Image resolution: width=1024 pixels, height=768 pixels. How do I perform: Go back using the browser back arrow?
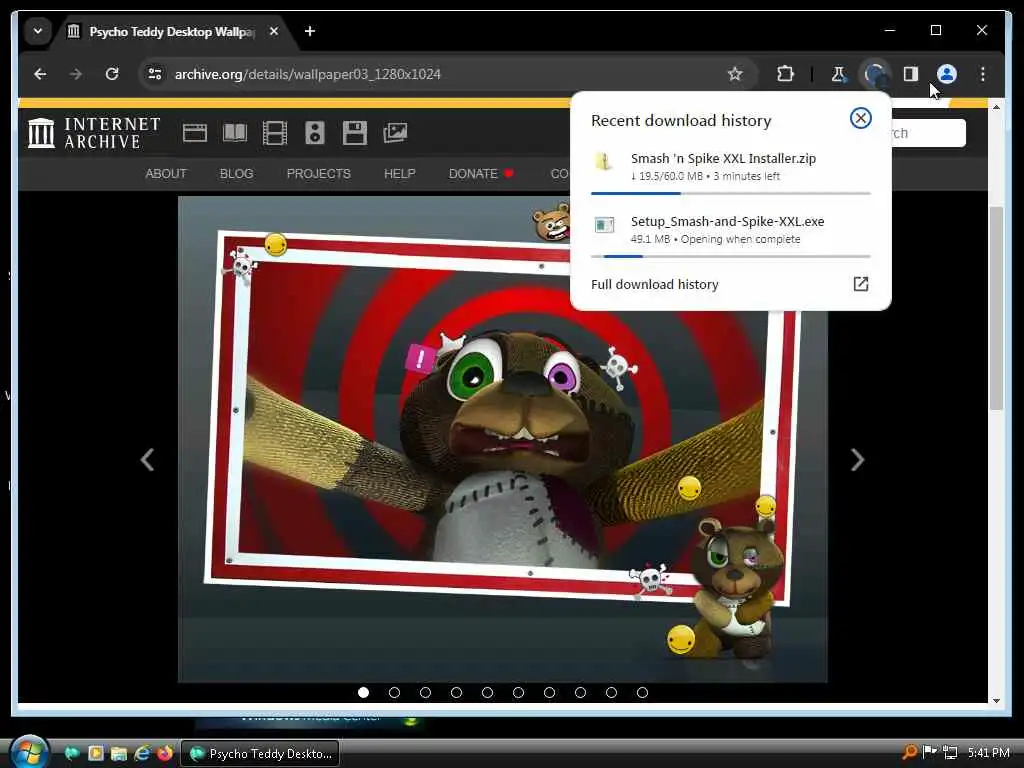click(40, 74)
